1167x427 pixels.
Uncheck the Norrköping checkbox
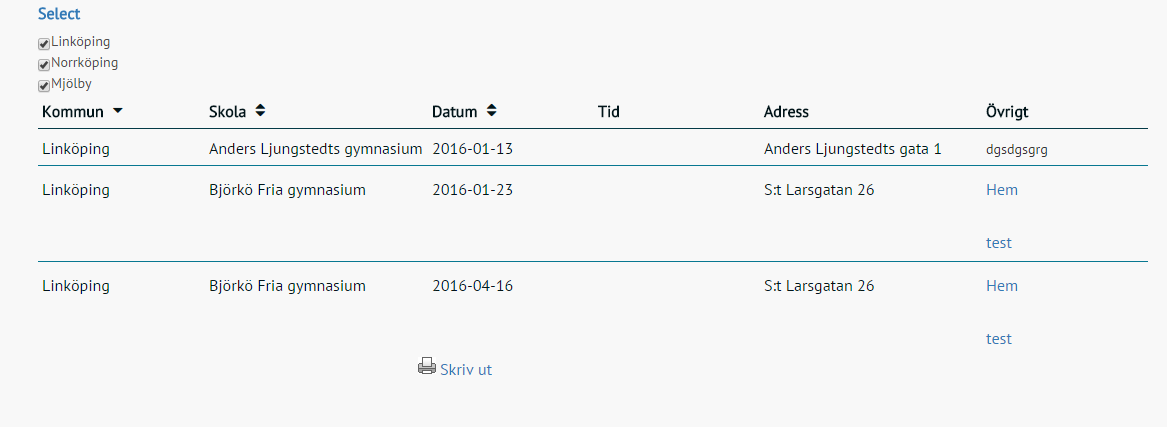[44, 65]
